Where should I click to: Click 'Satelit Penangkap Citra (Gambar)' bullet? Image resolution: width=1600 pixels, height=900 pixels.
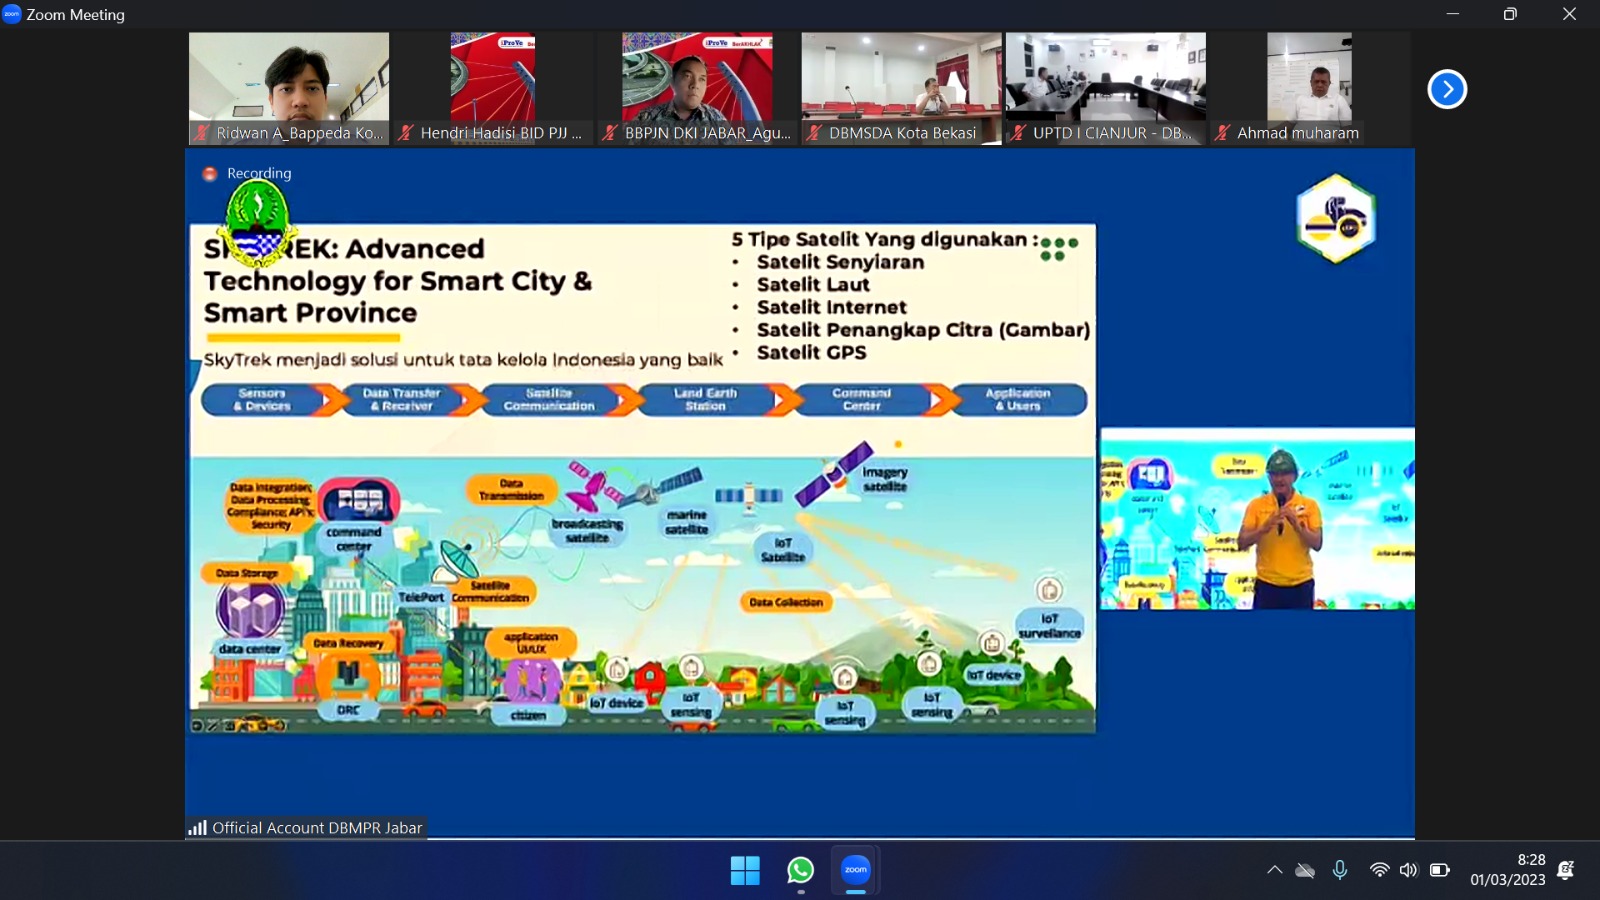923,330
